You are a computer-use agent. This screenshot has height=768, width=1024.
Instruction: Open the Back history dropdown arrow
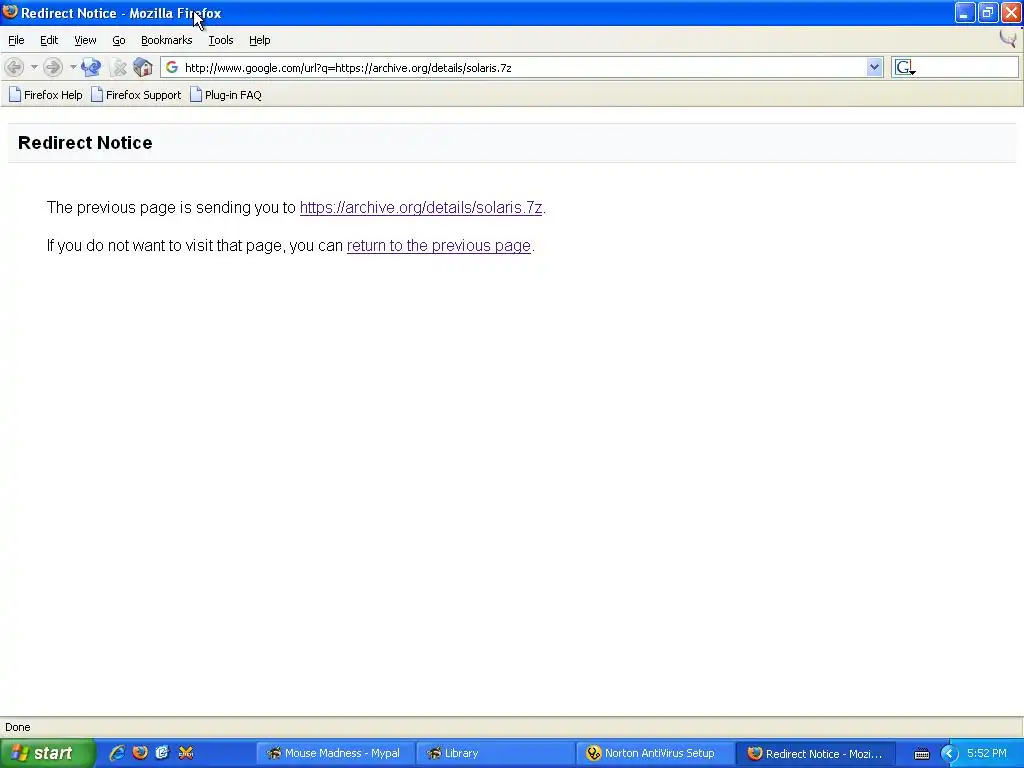34,67
